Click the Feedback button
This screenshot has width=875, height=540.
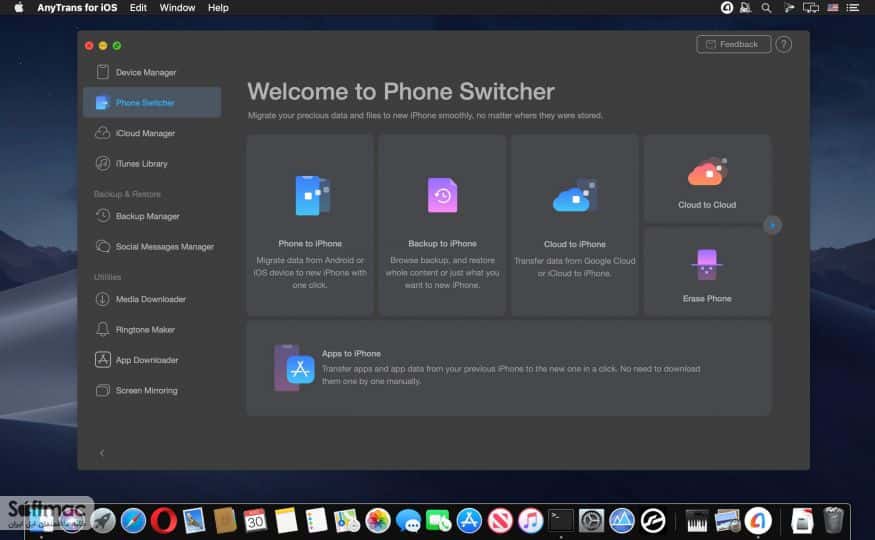point(733,45)
